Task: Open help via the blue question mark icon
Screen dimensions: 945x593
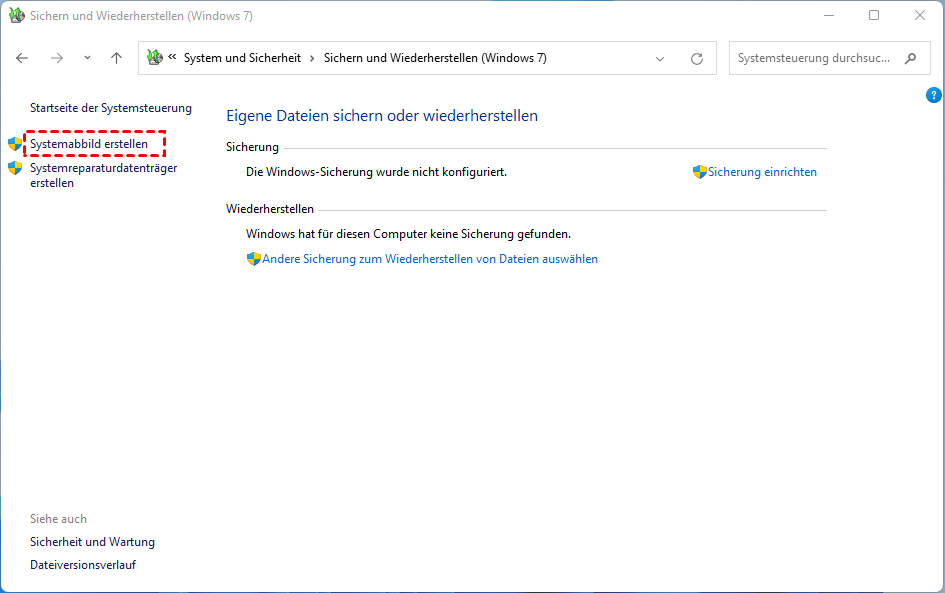Action: pyautogui.click(x=934, y=95)
